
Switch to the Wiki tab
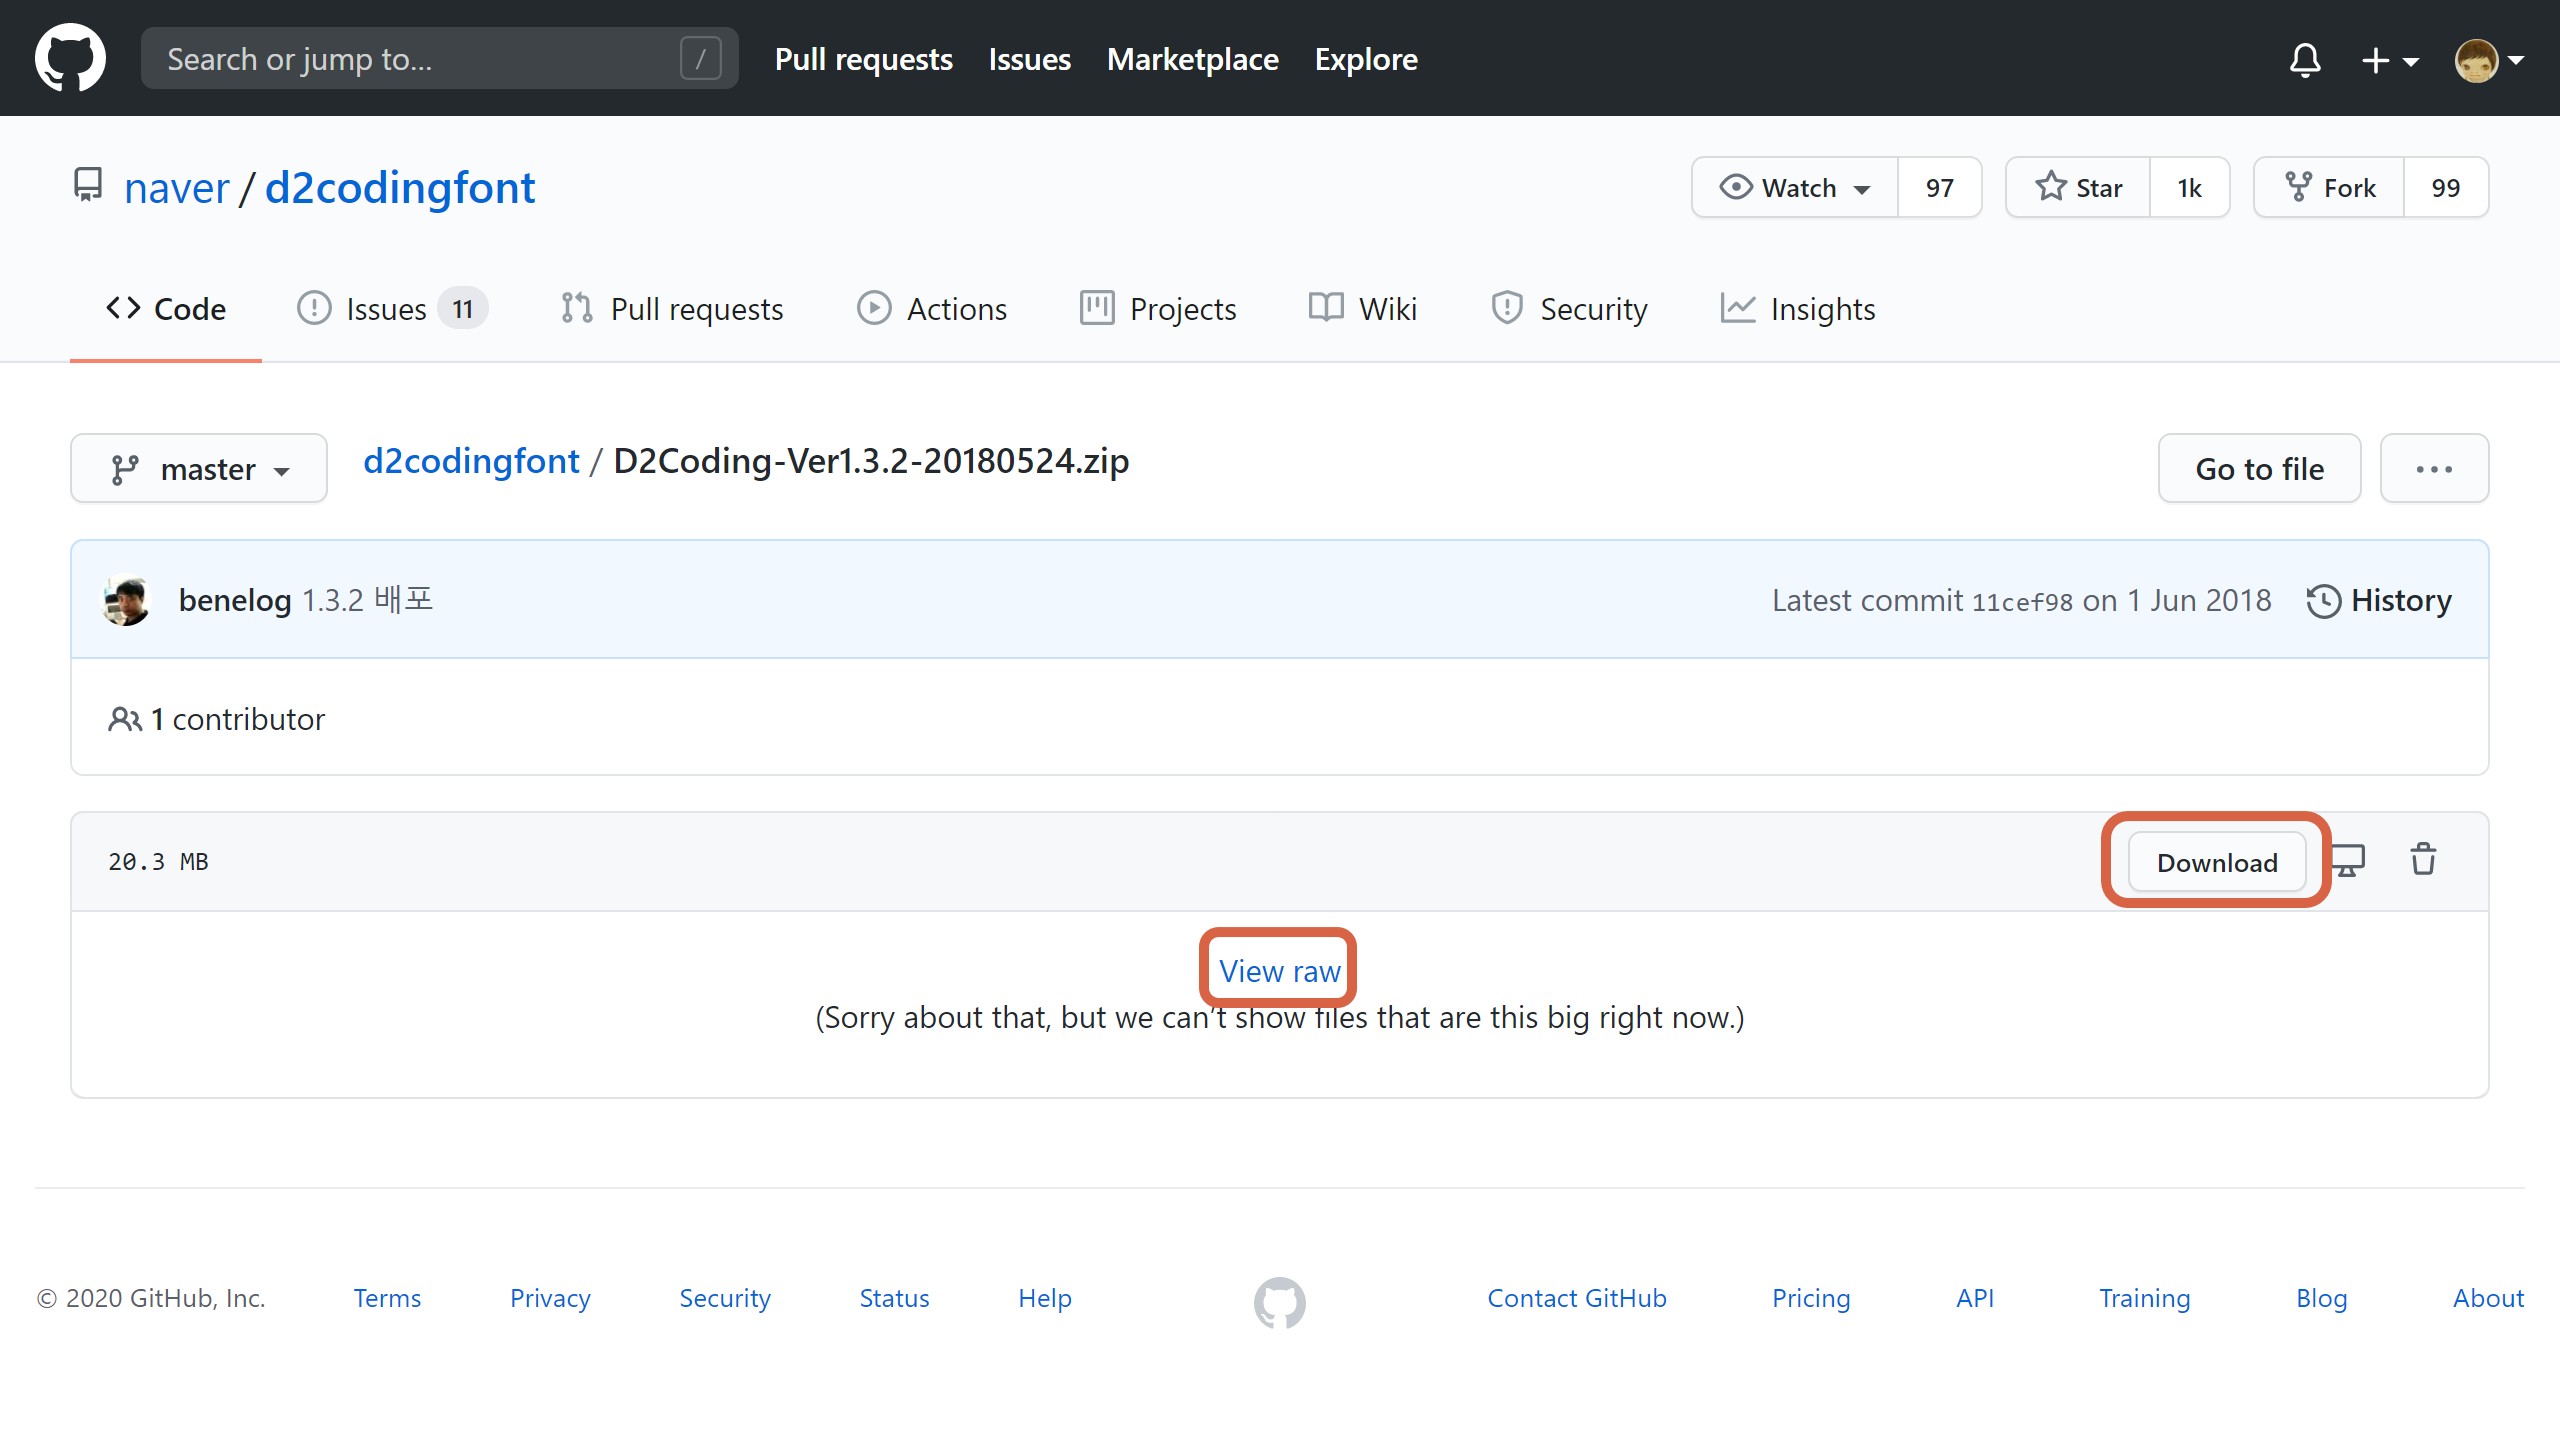coord(1363,309)
